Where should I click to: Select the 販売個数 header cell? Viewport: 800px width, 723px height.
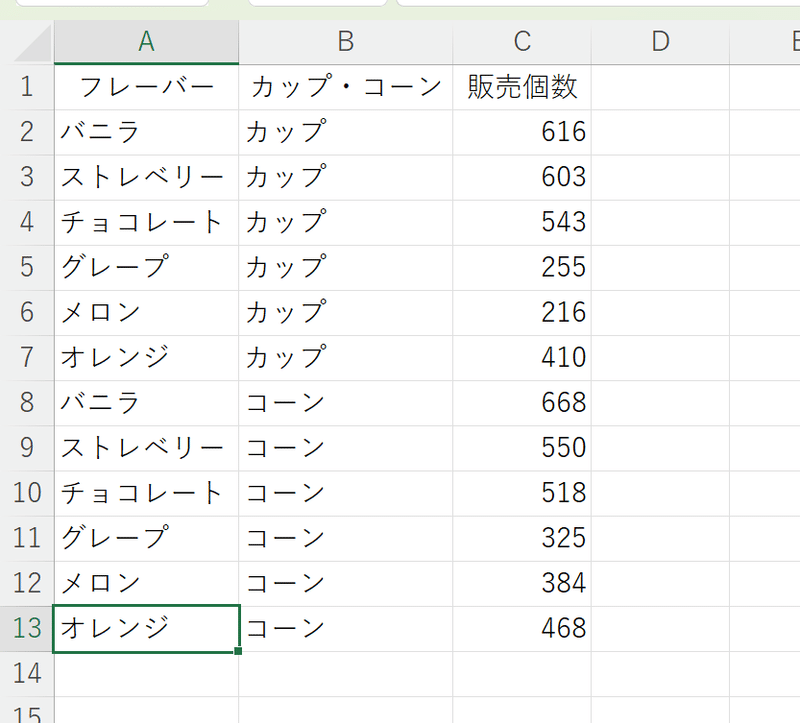(522, 87)
